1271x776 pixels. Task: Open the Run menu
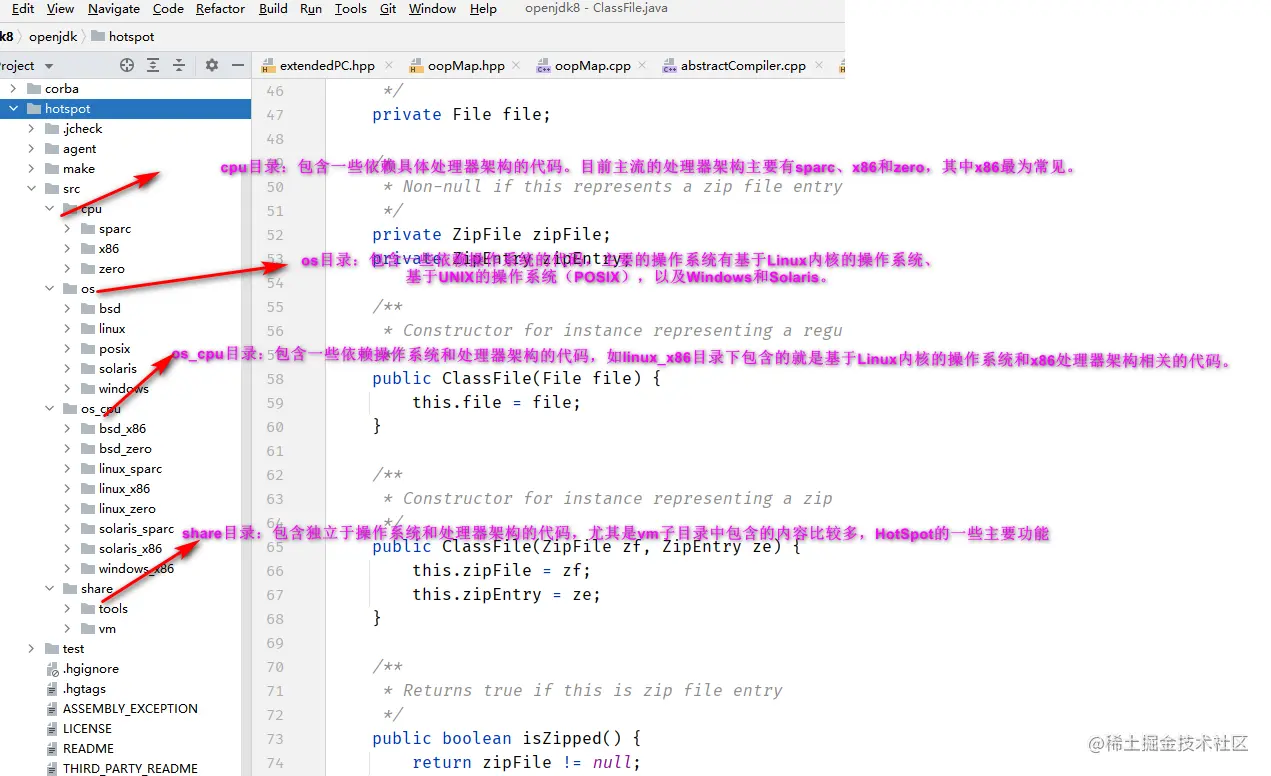(x=311, y=9)
